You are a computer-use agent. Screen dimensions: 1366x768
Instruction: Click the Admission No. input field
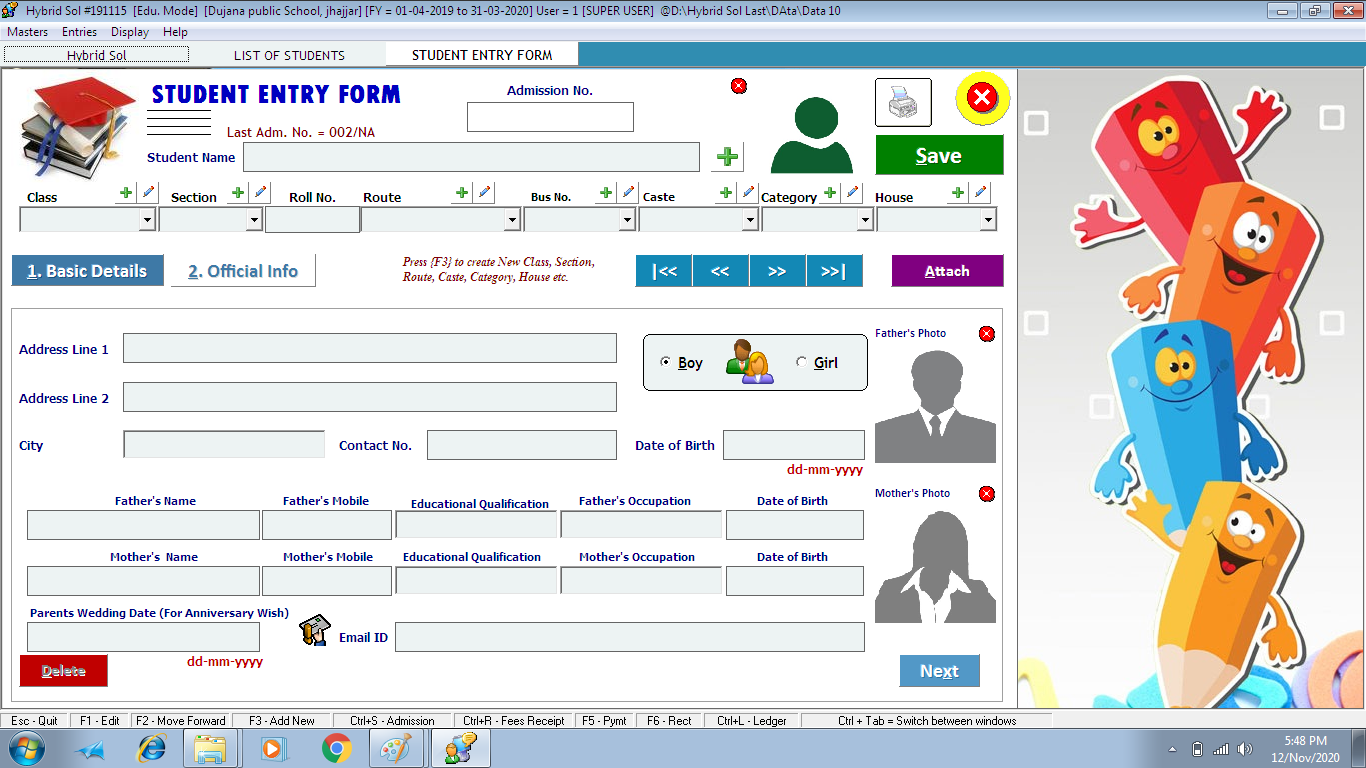point(550,117)
